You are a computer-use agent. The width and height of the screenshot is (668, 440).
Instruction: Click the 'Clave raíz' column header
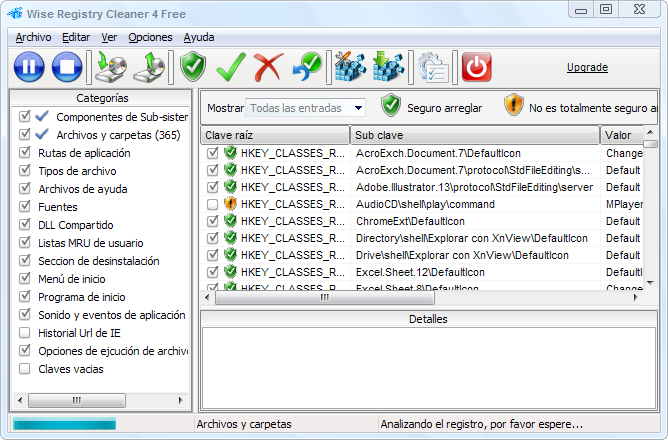[274, 135]
